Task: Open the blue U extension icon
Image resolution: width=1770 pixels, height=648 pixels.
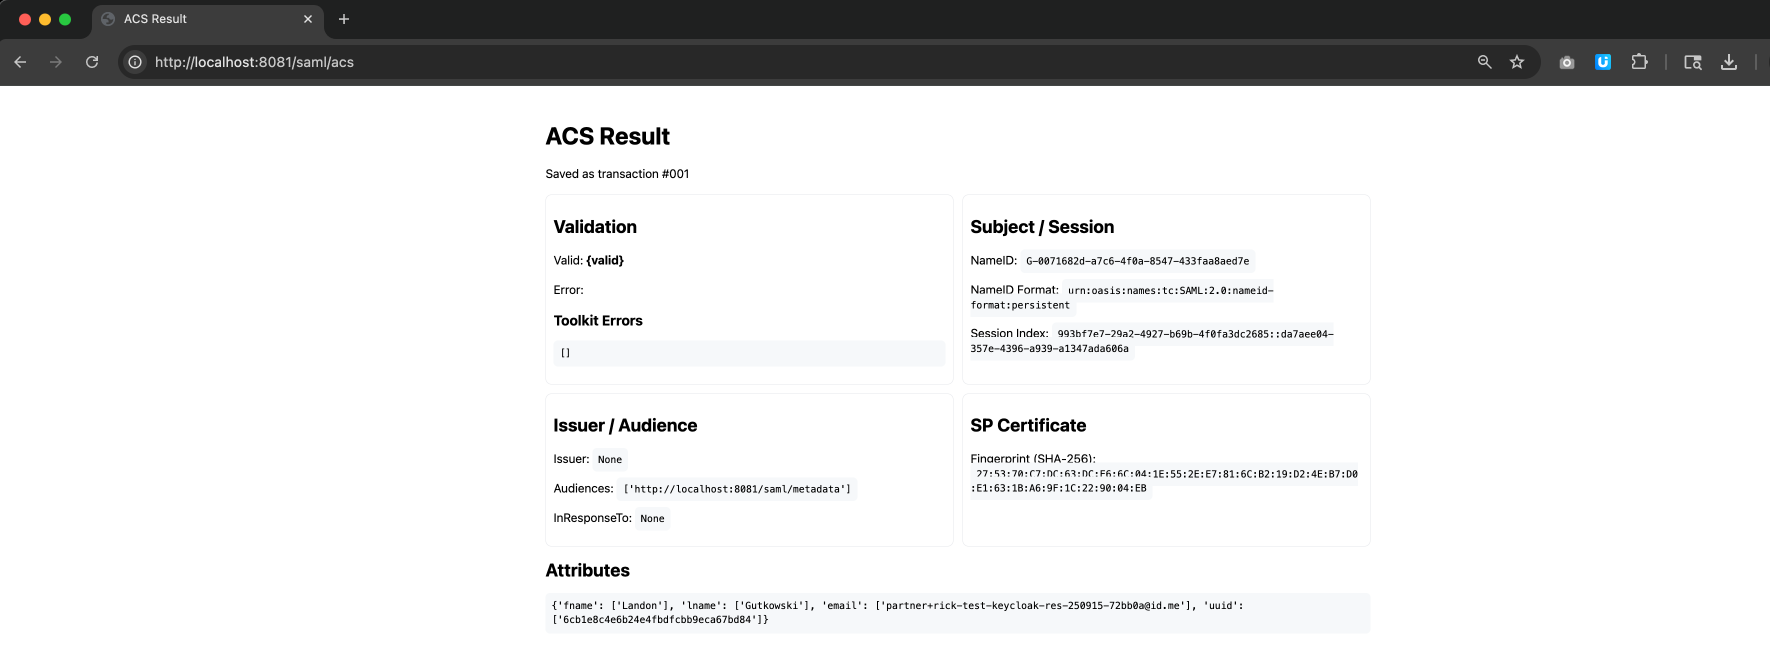Action: 1603,62
